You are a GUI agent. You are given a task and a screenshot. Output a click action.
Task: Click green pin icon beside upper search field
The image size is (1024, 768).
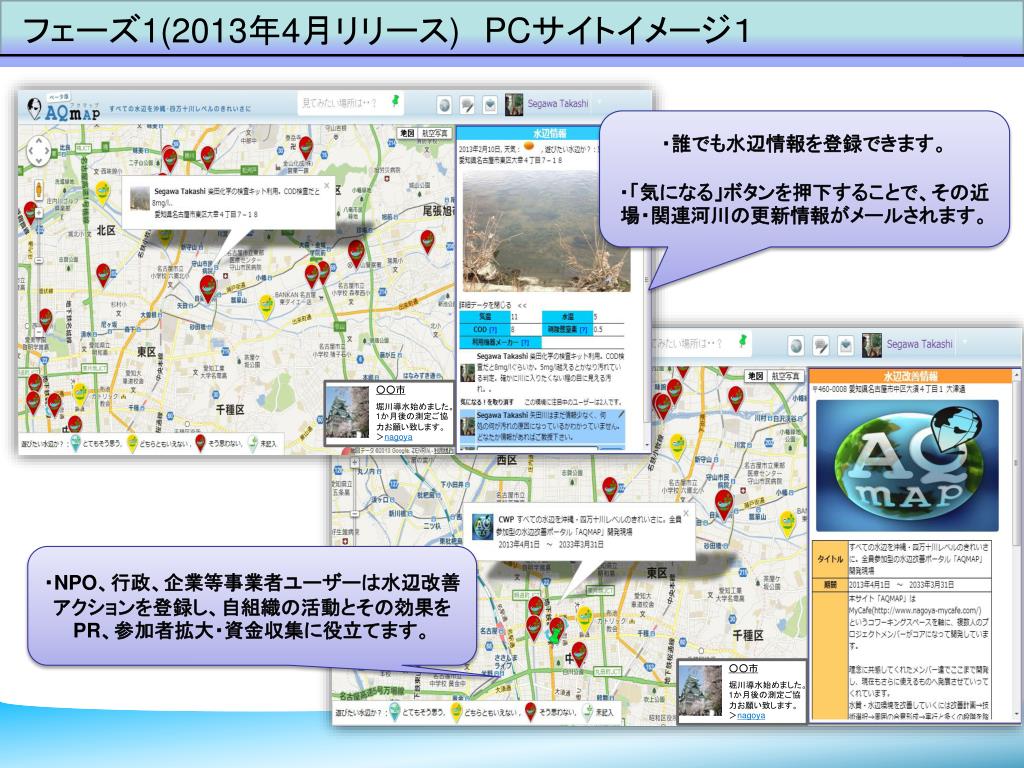396,102
